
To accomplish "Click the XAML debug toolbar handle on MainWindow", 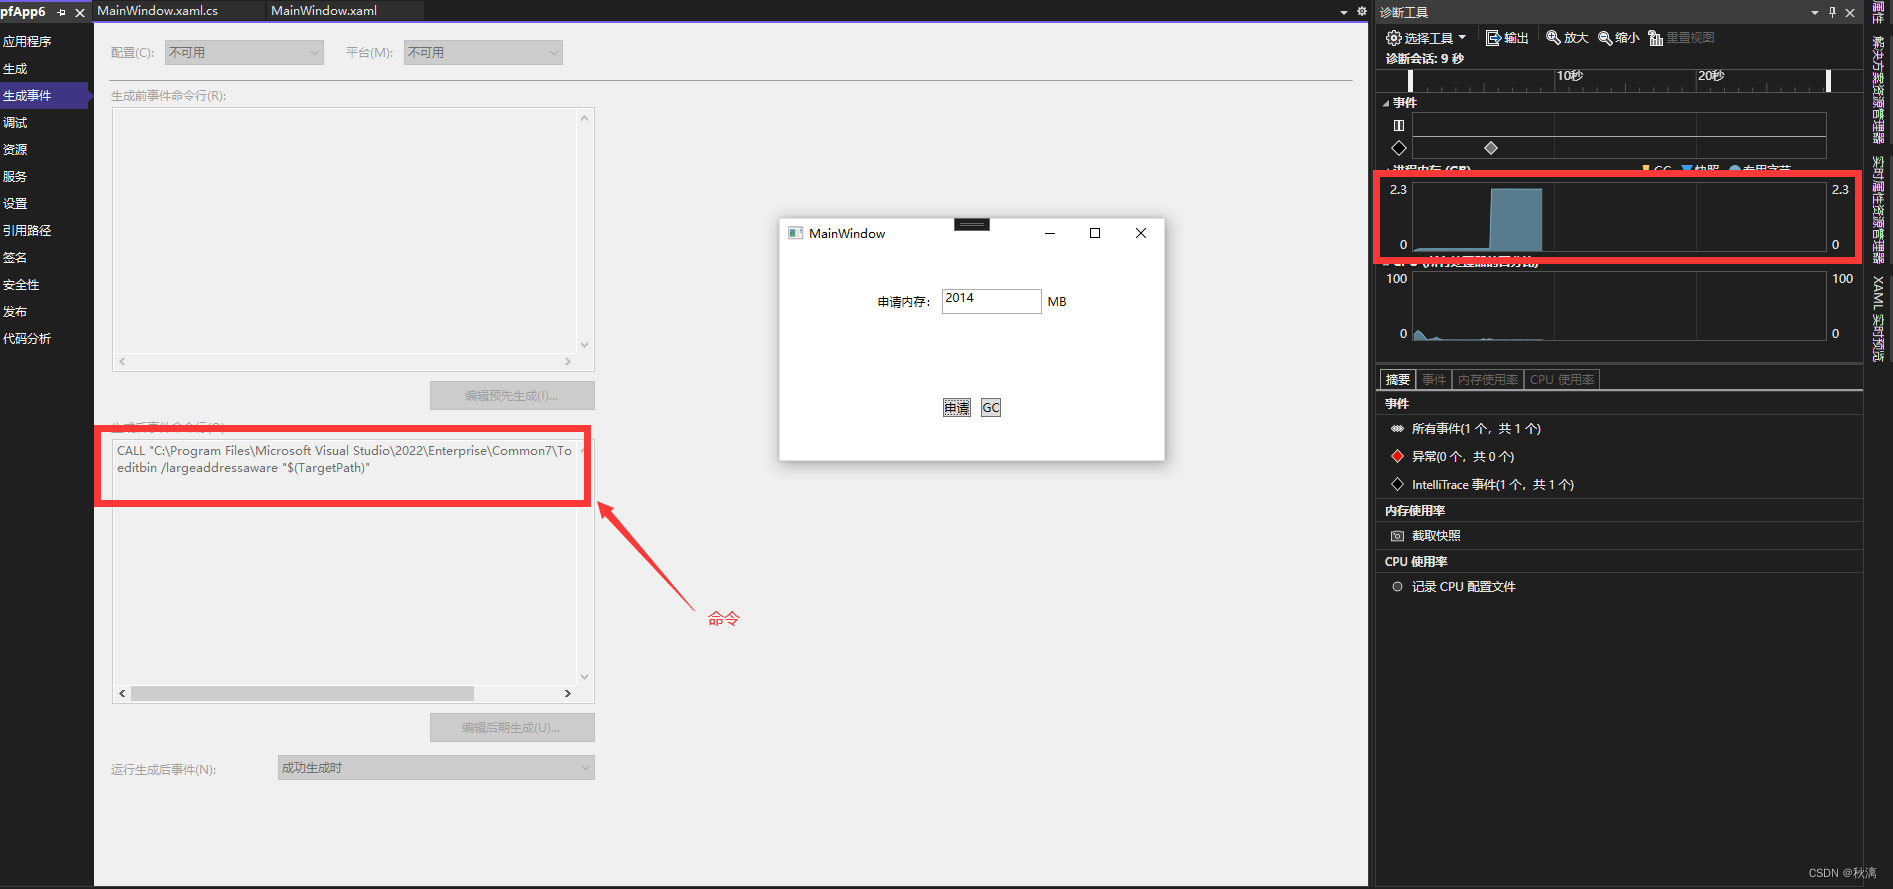I will pos(972,224).
